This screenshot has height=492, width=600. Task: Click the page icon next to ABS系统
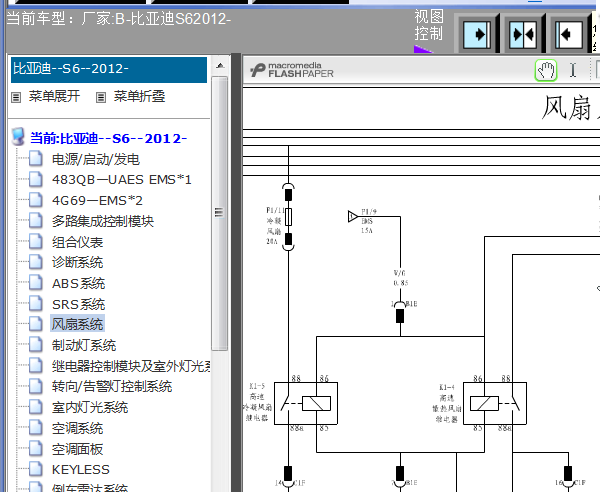click(36, 283)
